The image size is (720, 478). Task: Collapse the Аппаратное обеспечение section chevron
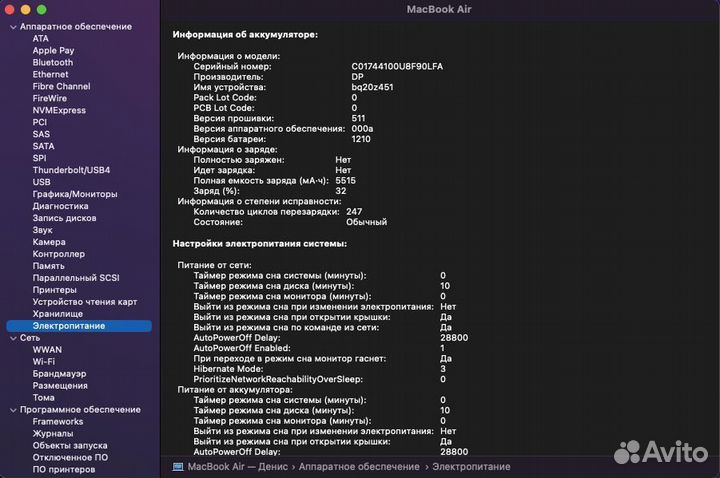pyautogui.click(x=13, y=27)
